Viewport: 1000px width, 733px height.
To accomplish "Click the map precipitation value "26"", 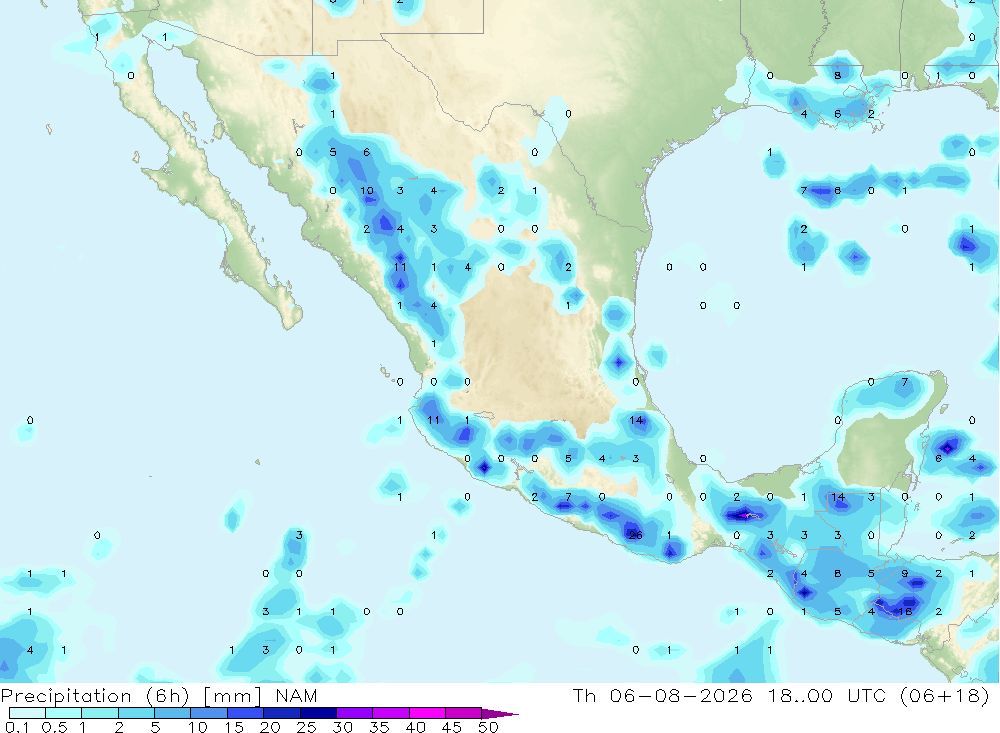I will [635, 535].
